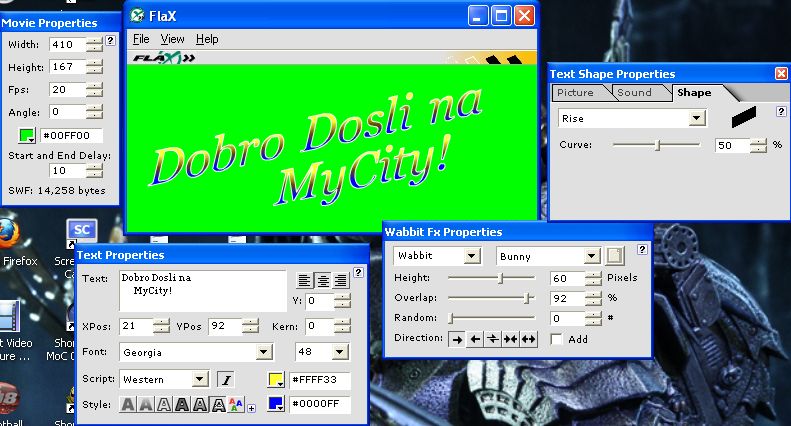Open the Bunny preset dropdown
Image resolution: width=791 pixels, height=426 pixels.
[x=592, y=256]
